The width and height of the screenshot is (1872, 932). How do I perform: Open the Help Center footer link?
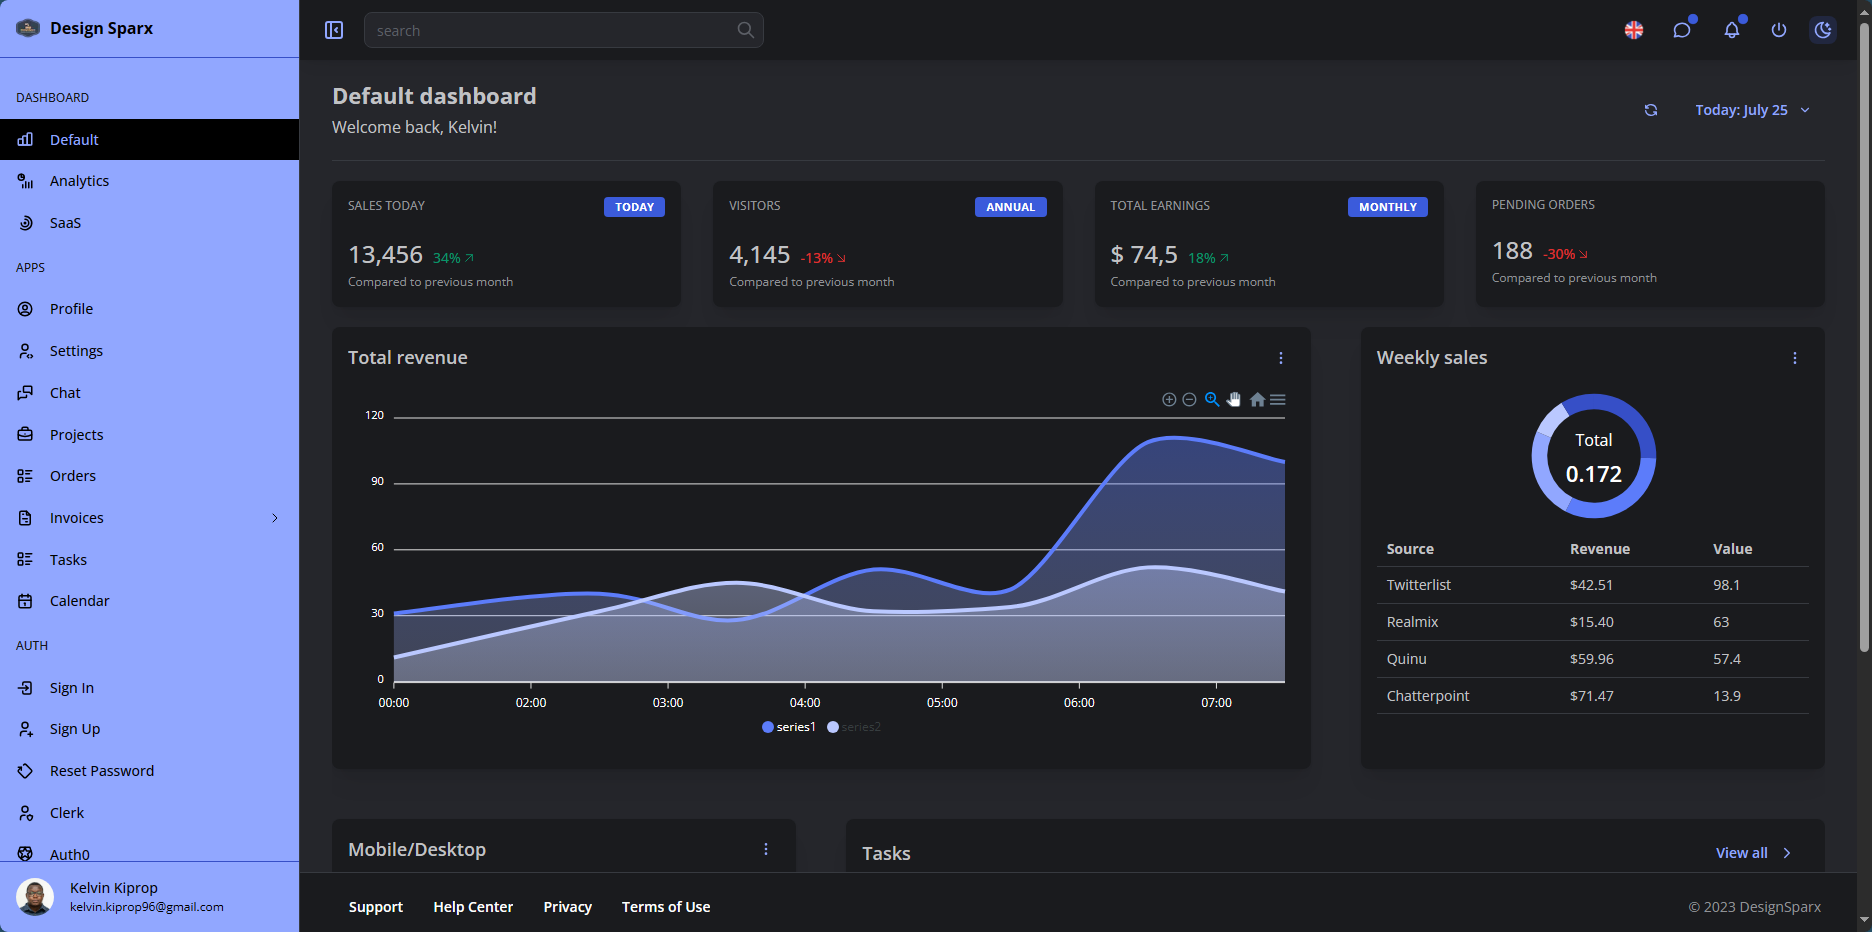point(473,907)
